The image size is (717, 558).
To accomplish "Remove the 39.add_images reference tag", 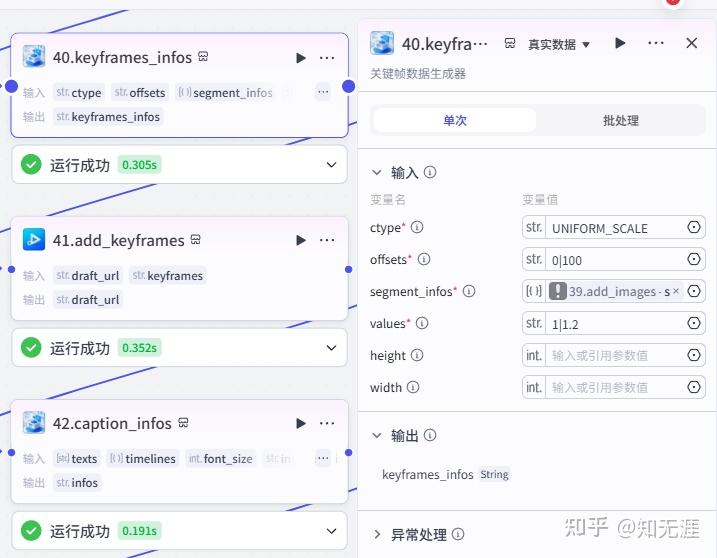I will tap(676, 291).
